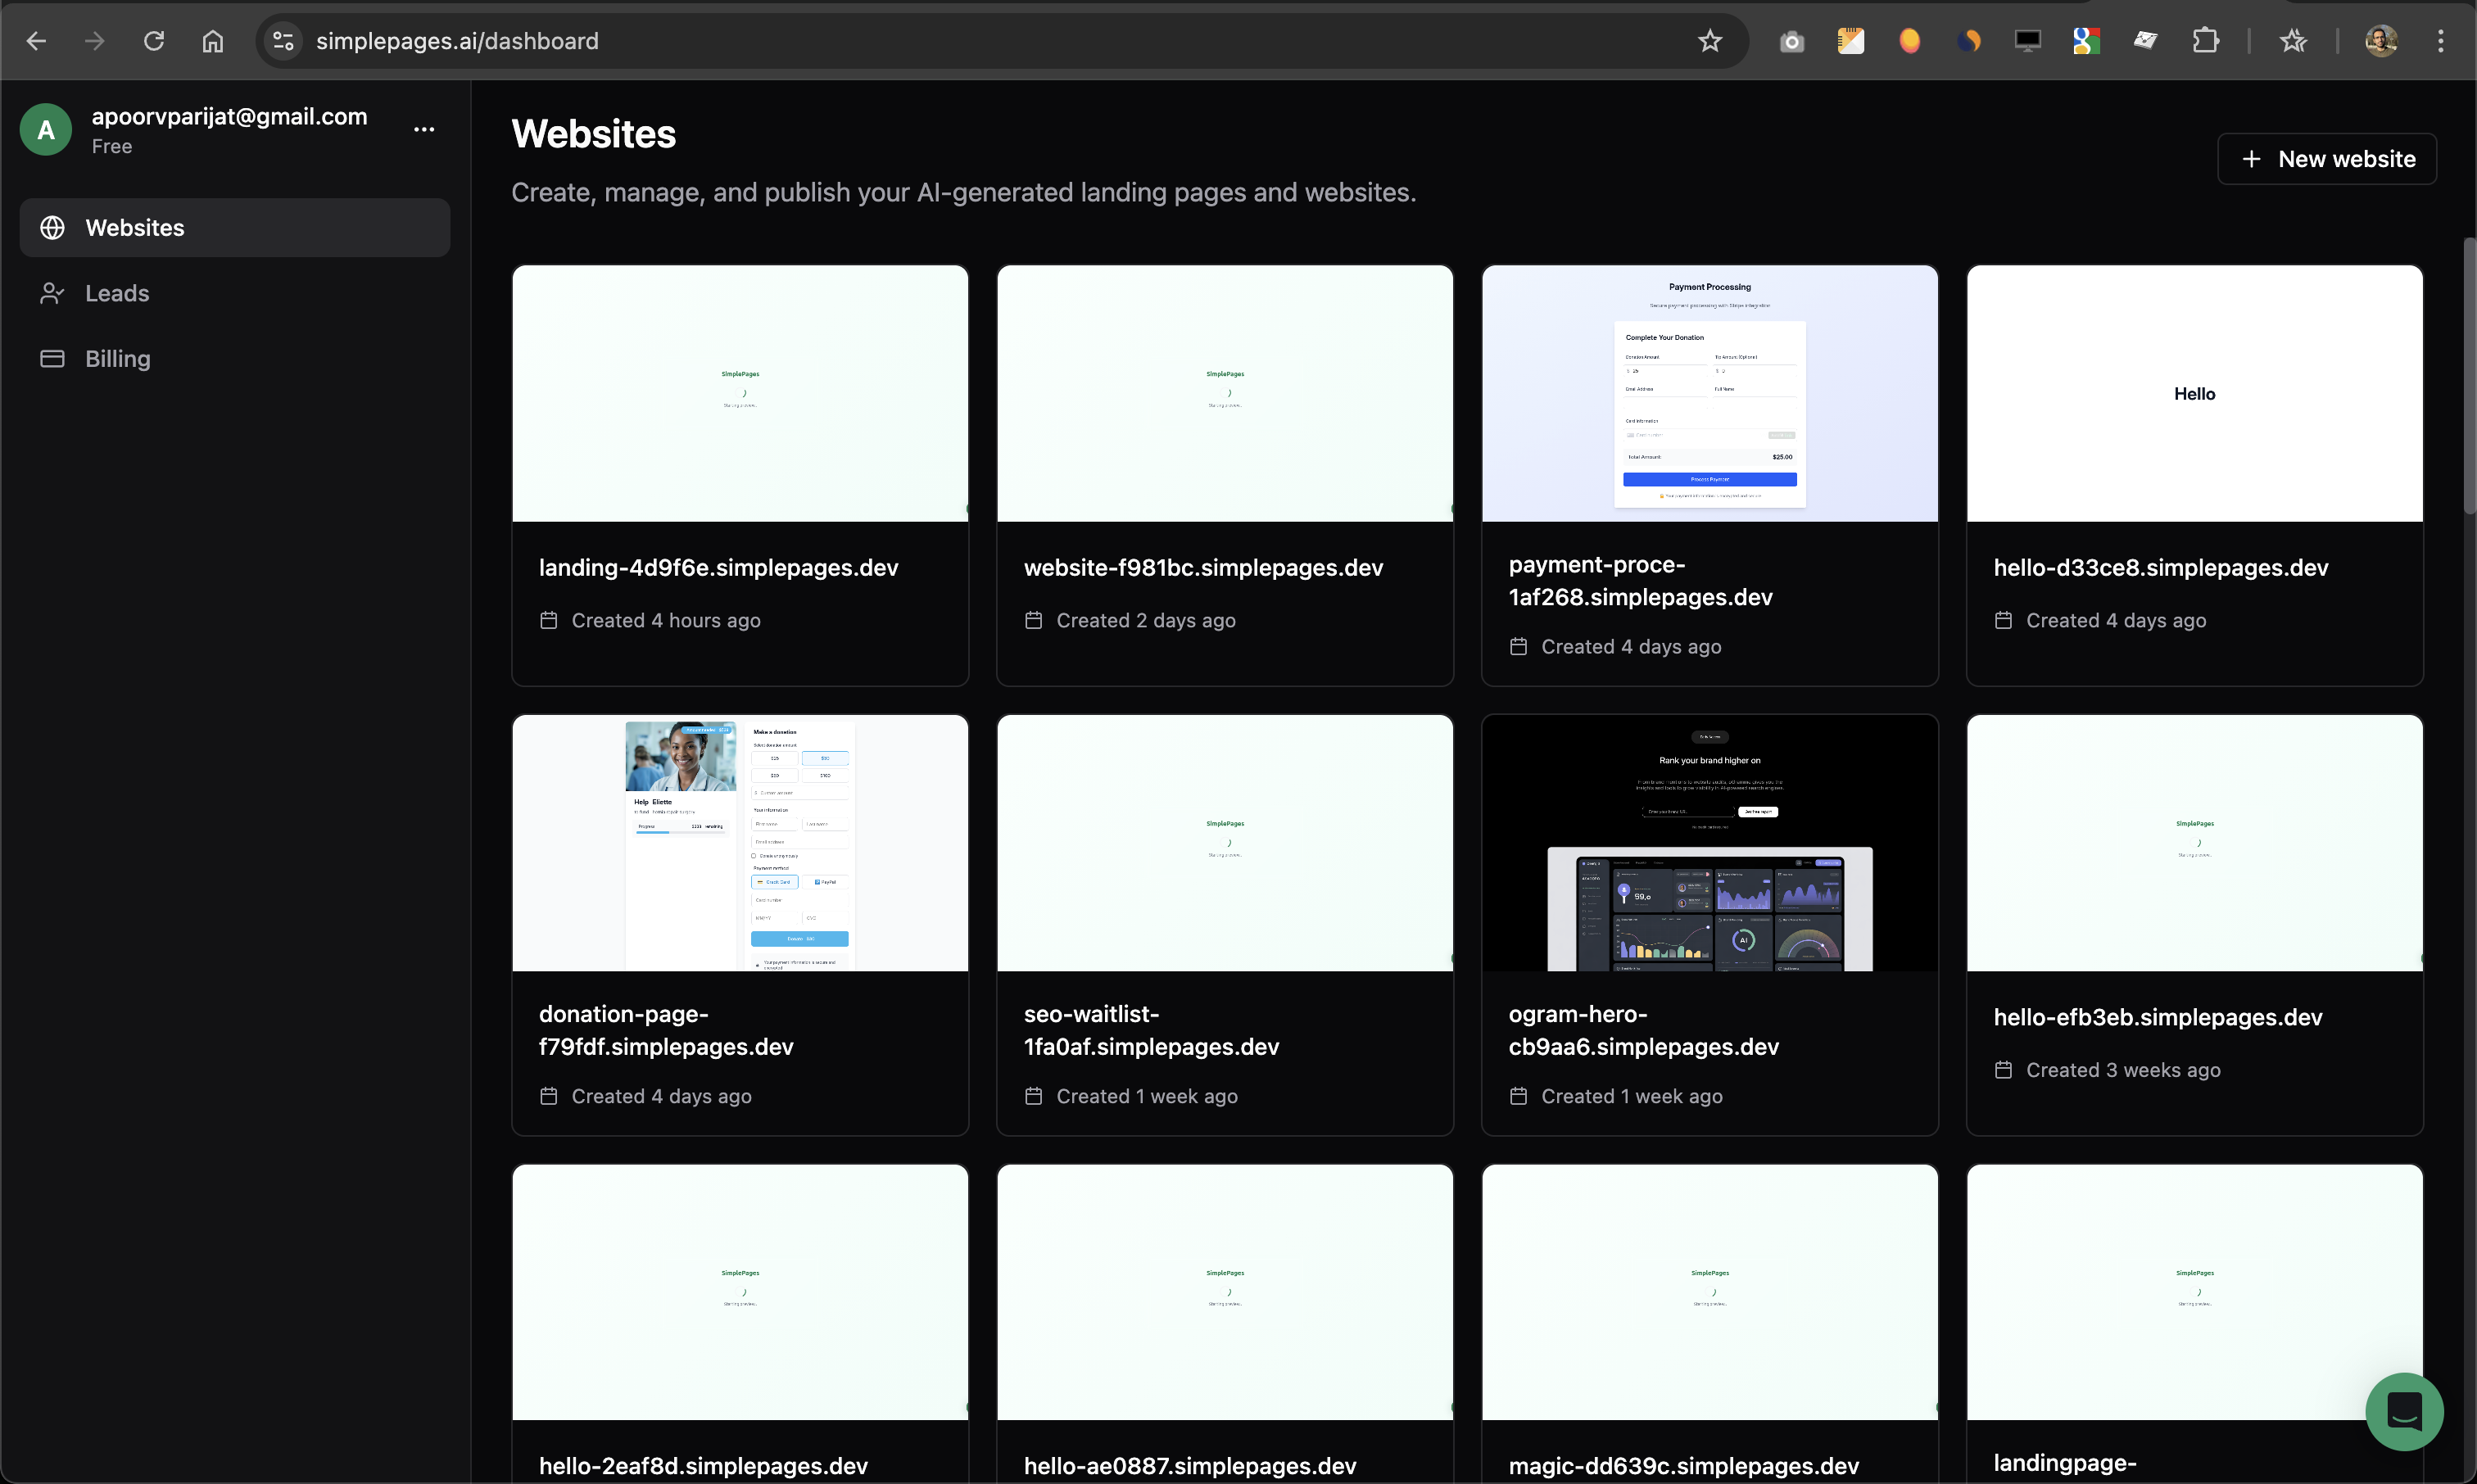Image resolution: width=2477 pixels, height=1484 pixels.
Task: Open the donation page thumbnail preview
Action: pyautogui.click(x=740, y=842)
